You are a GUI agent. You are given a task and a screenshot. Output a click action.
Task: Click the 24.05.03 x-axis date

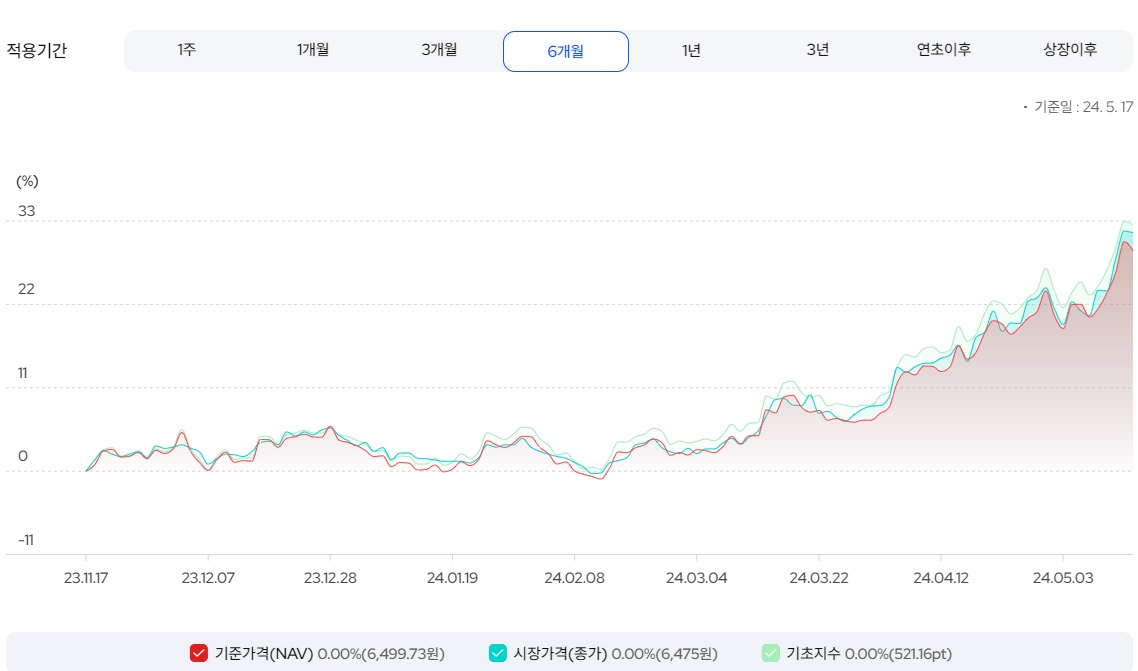point(1063,578)
